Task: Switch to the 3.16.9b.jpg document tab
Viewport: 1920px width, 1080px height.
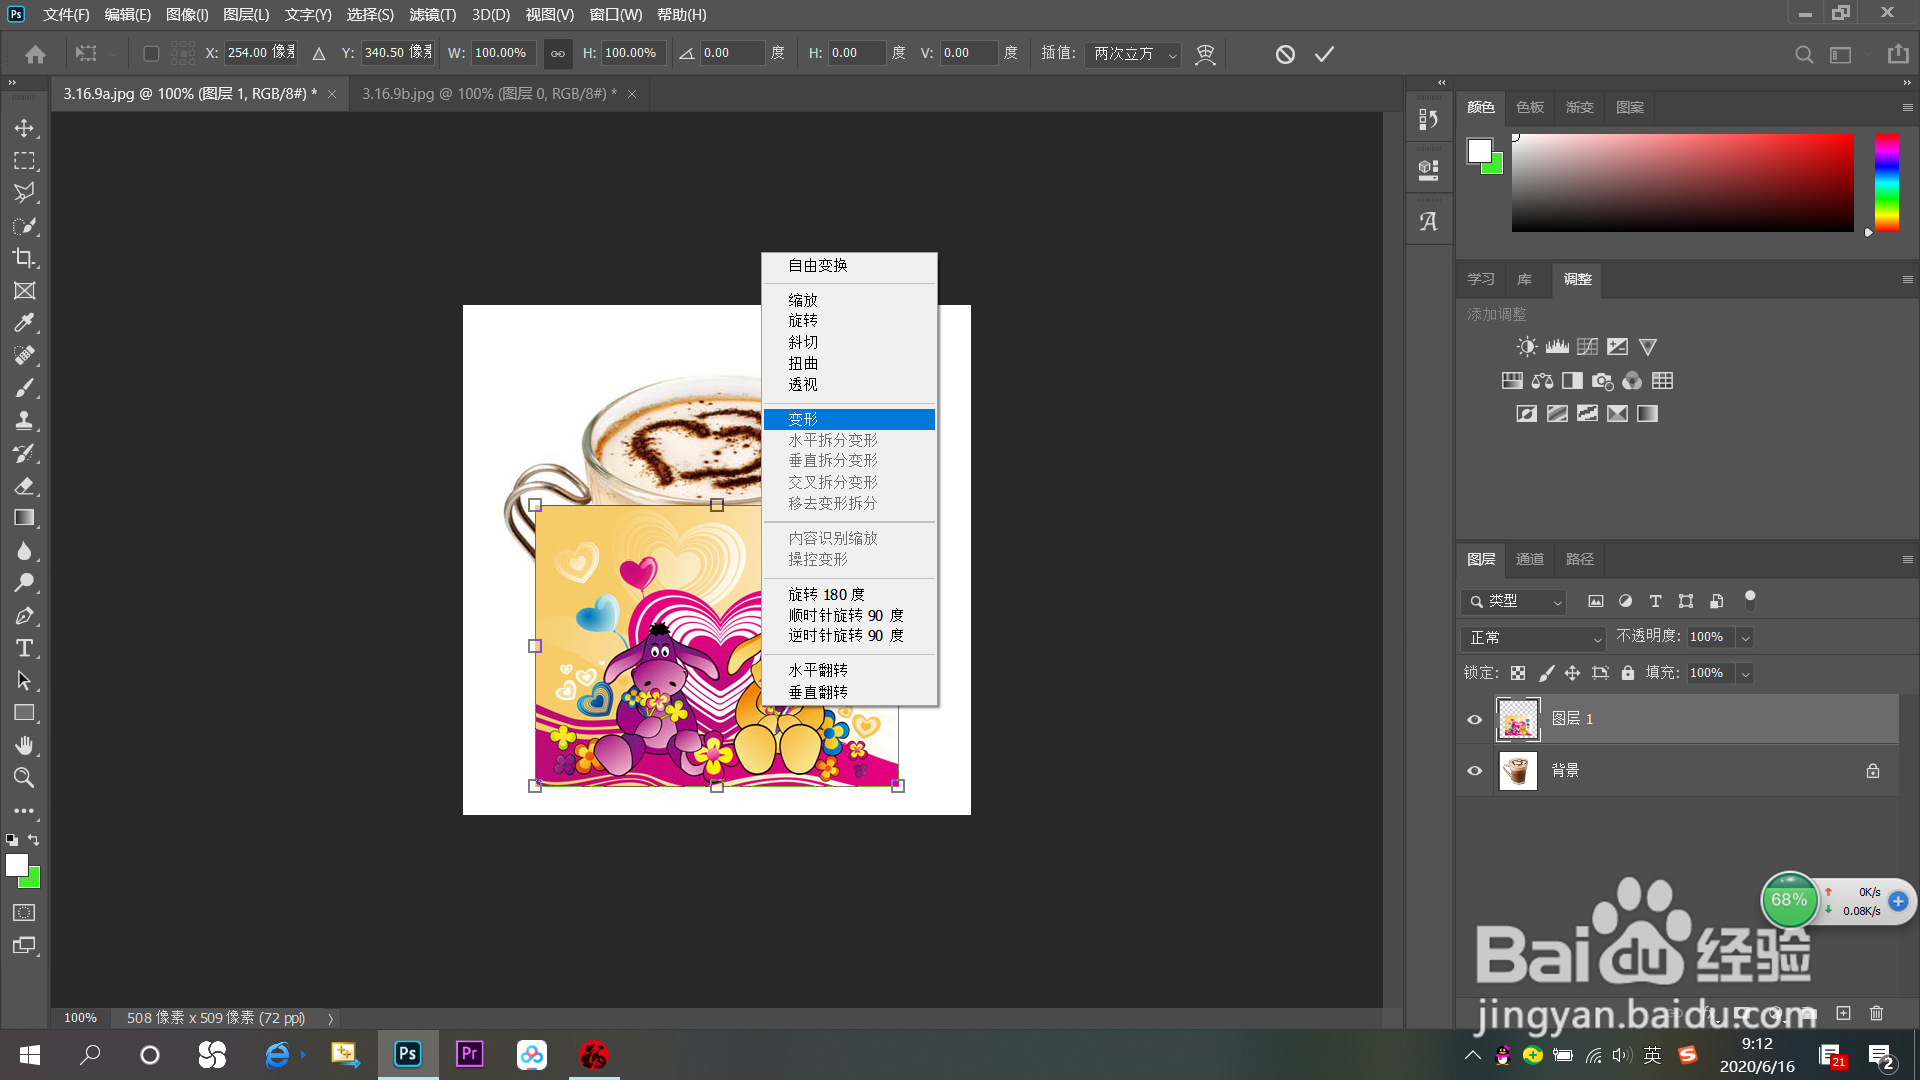Action: [x=488, y=94]
